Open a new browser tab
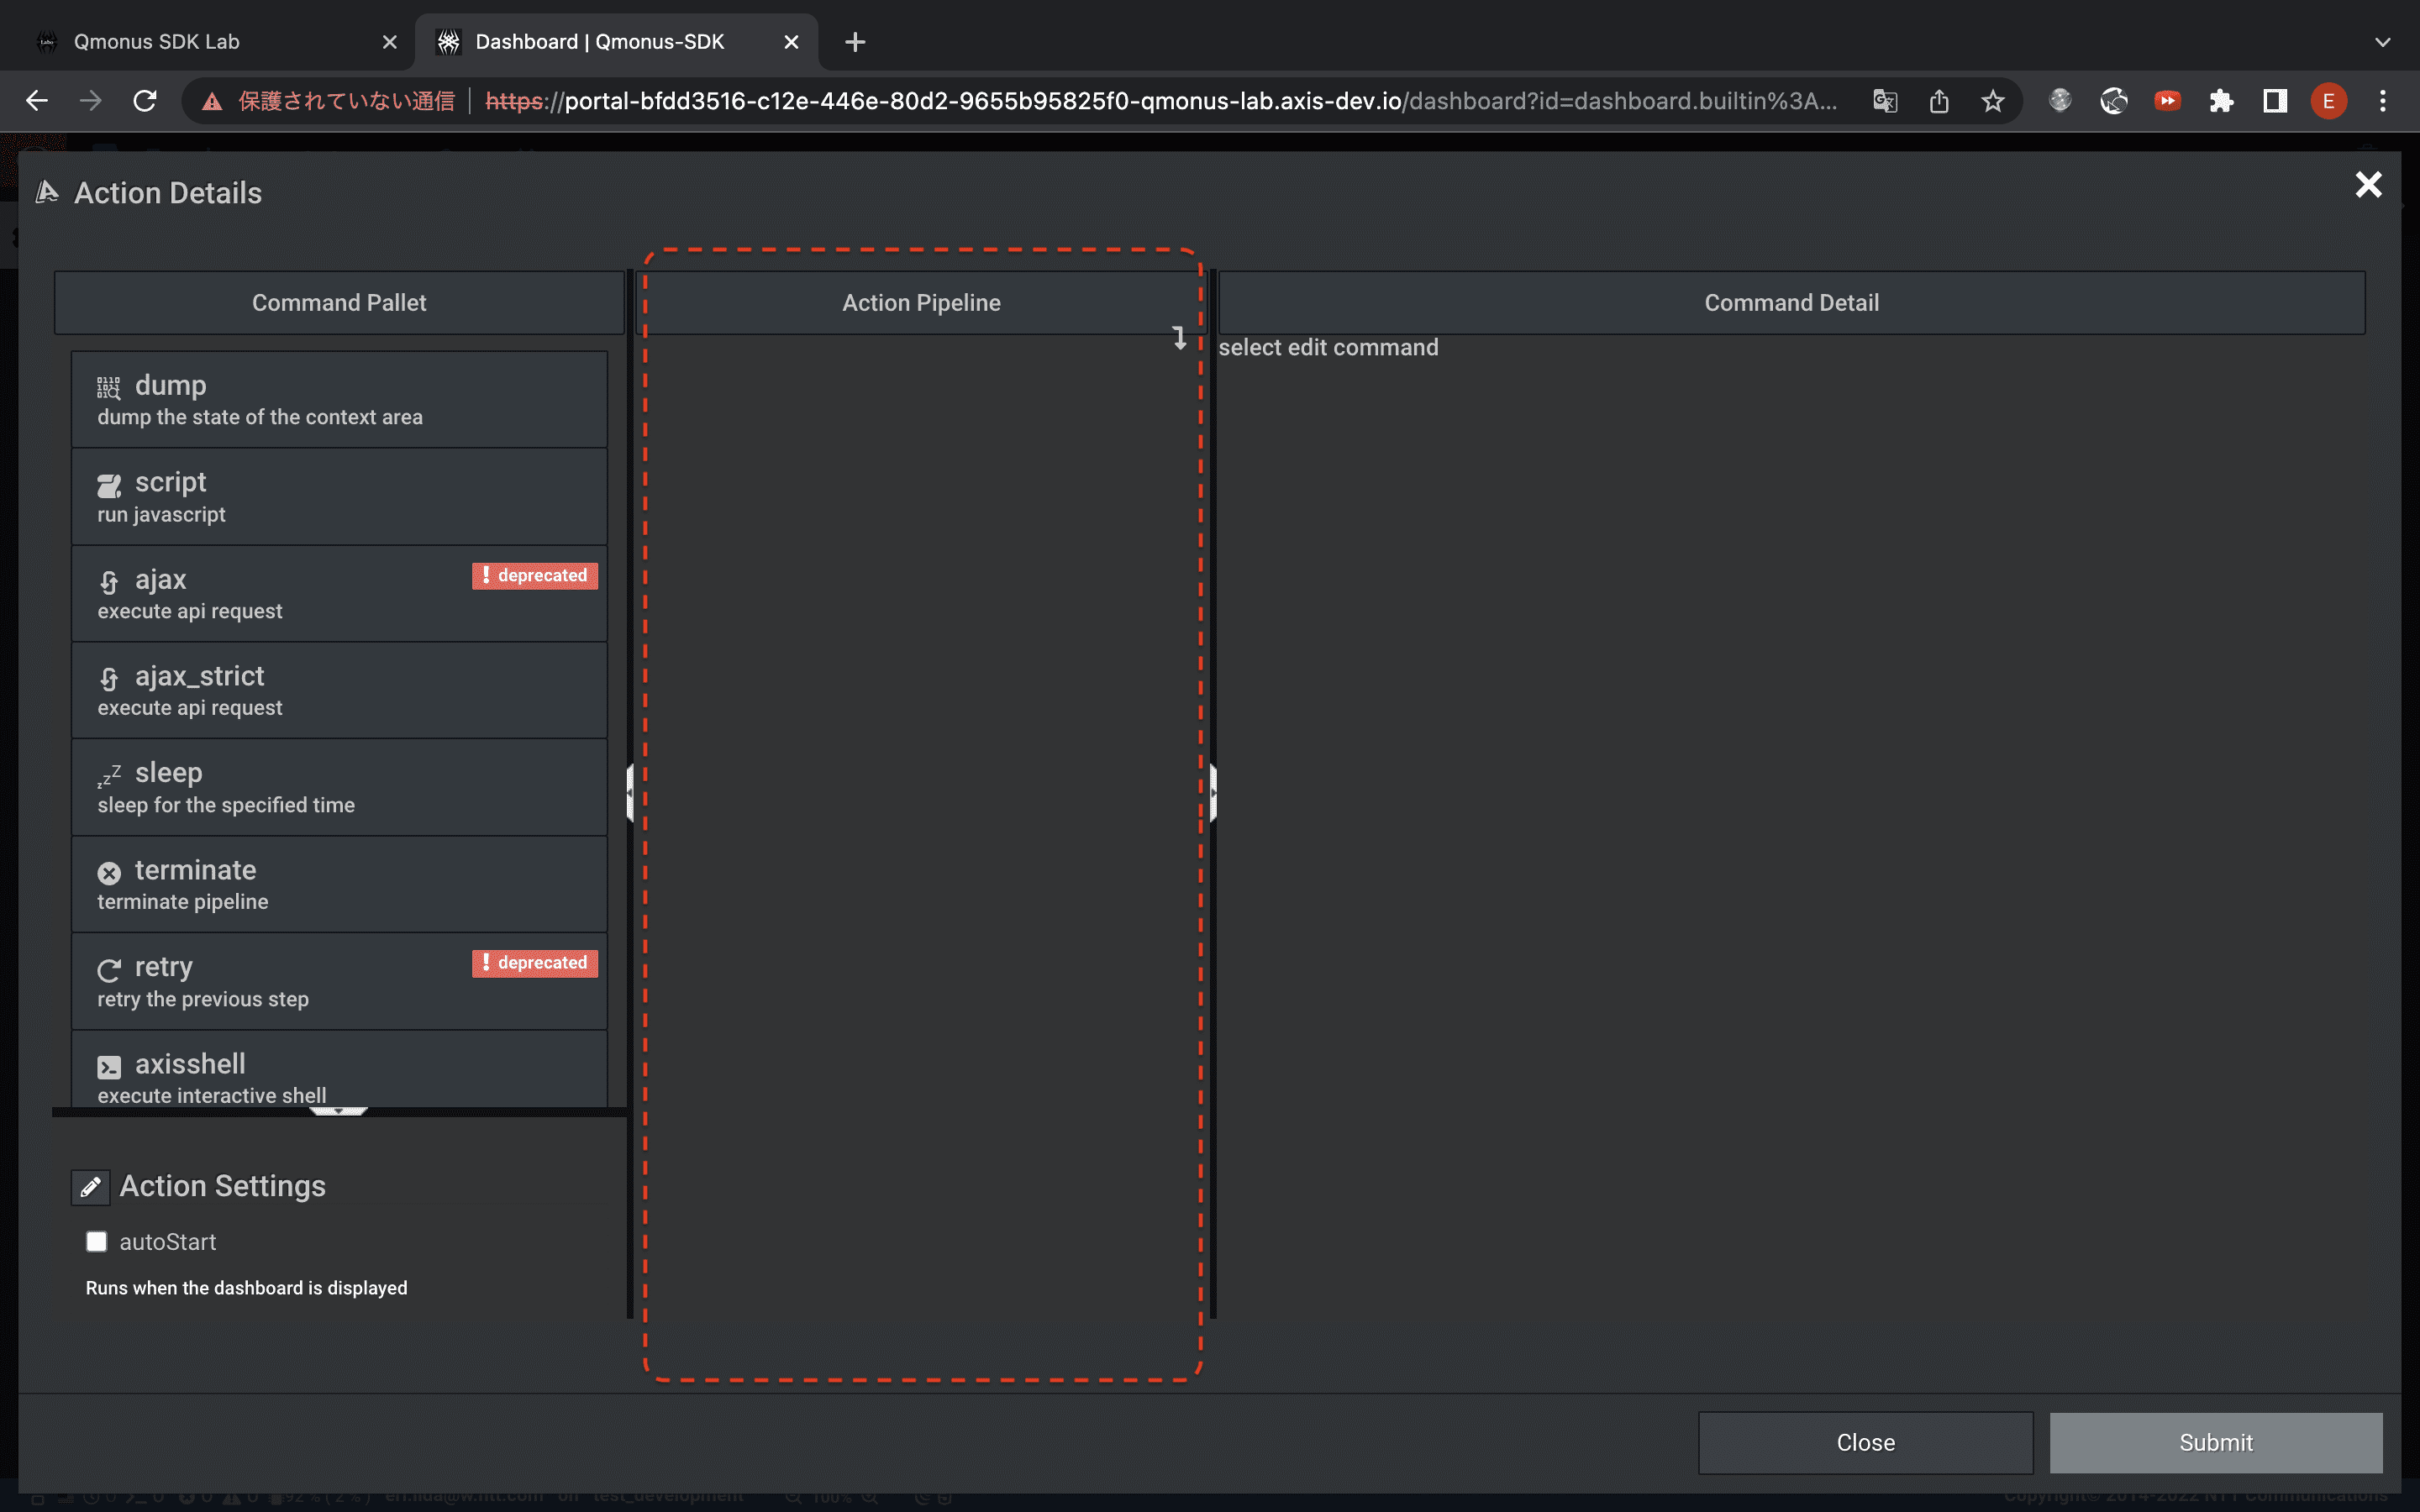Viewport: 2420px width, 1512px height. tap(855, 42)
